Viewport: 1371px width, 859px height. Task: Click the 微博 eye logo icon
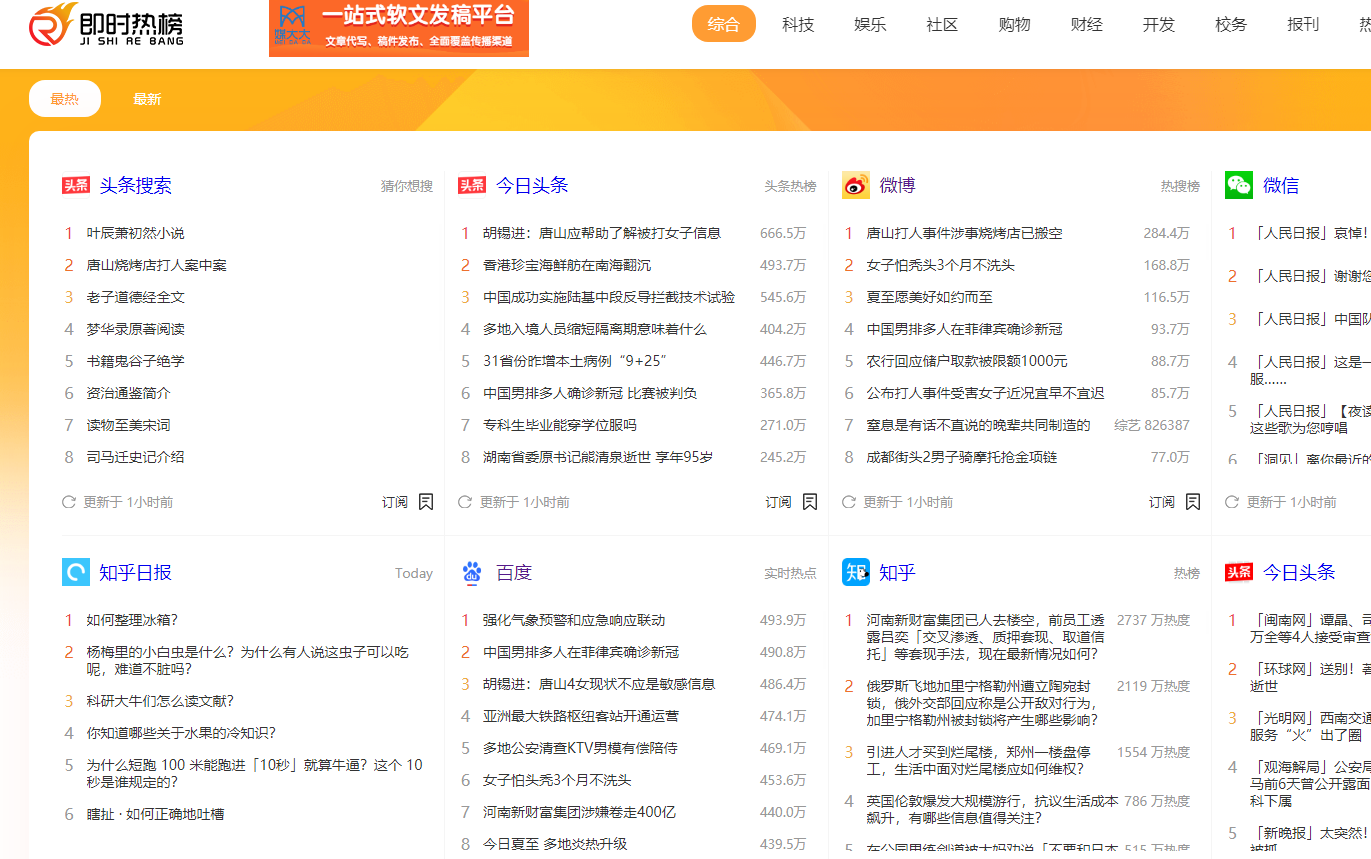(x=856, y=185)
